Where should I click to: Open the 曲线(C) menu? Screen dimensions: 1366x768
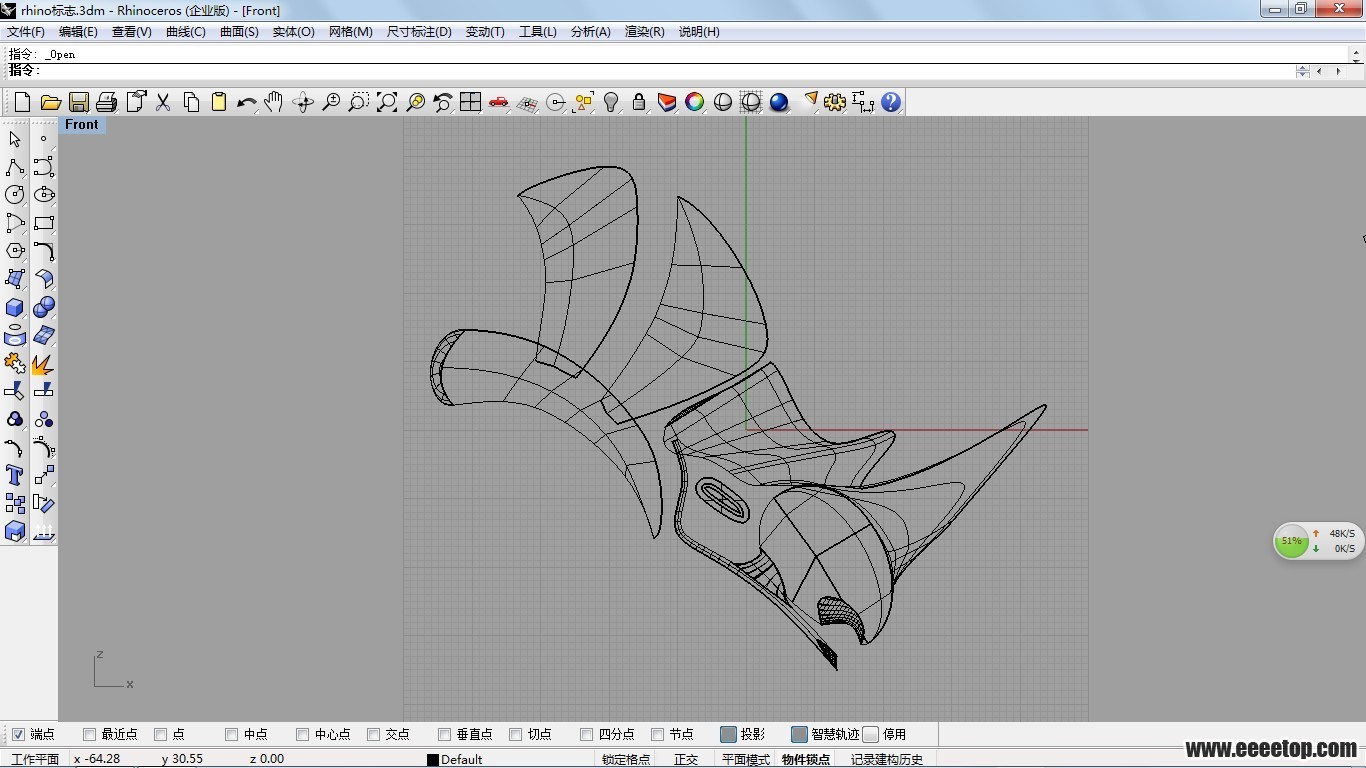pos(185,32)
